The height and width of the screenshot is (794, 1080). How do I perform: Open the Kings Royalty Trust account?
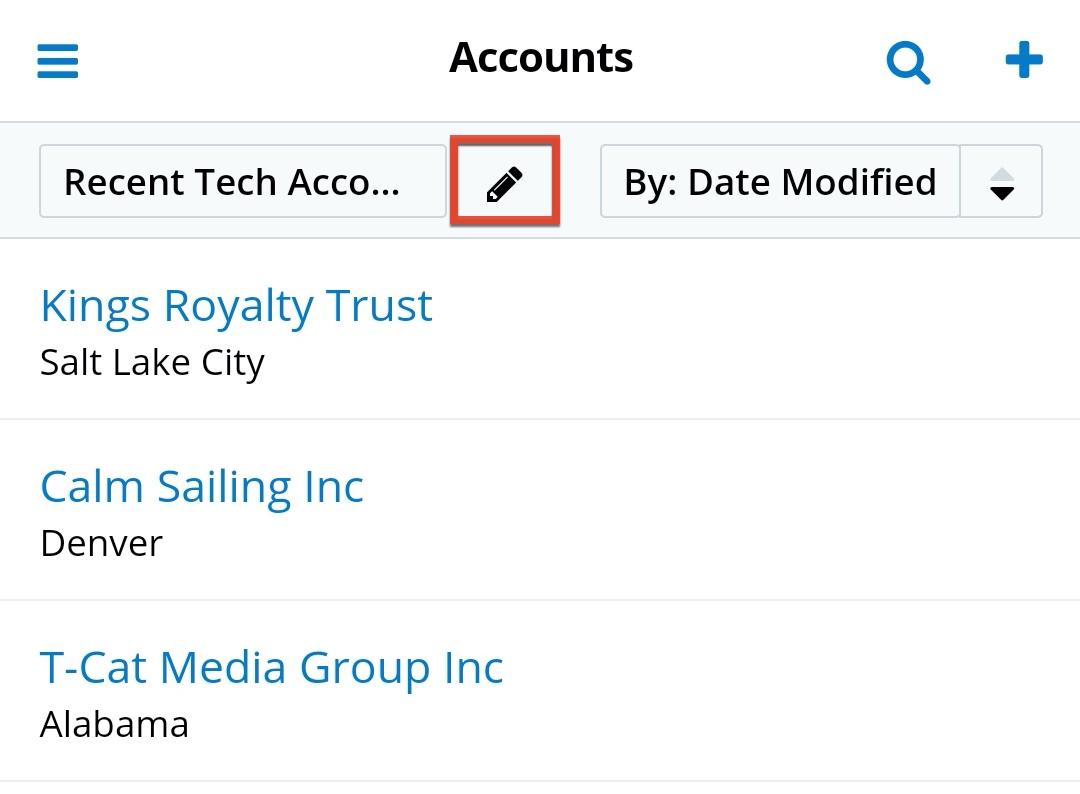(236, 306)
